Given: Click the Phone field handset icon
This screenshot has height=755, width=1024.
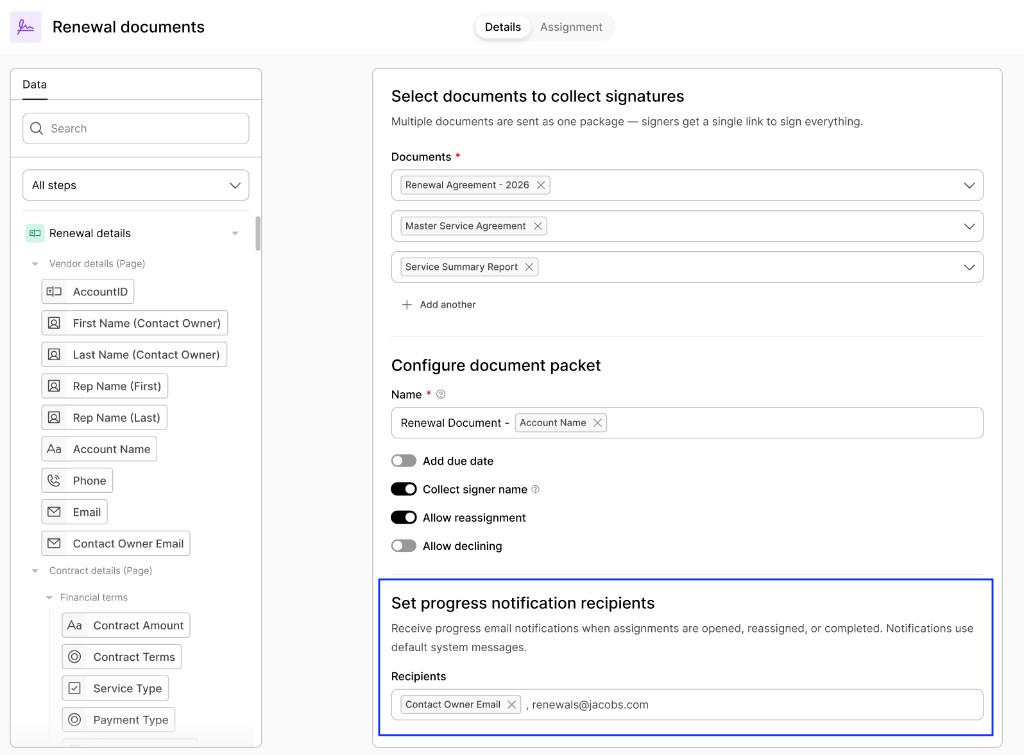Looking at the screenshot, I should click(x=54, y=481).
